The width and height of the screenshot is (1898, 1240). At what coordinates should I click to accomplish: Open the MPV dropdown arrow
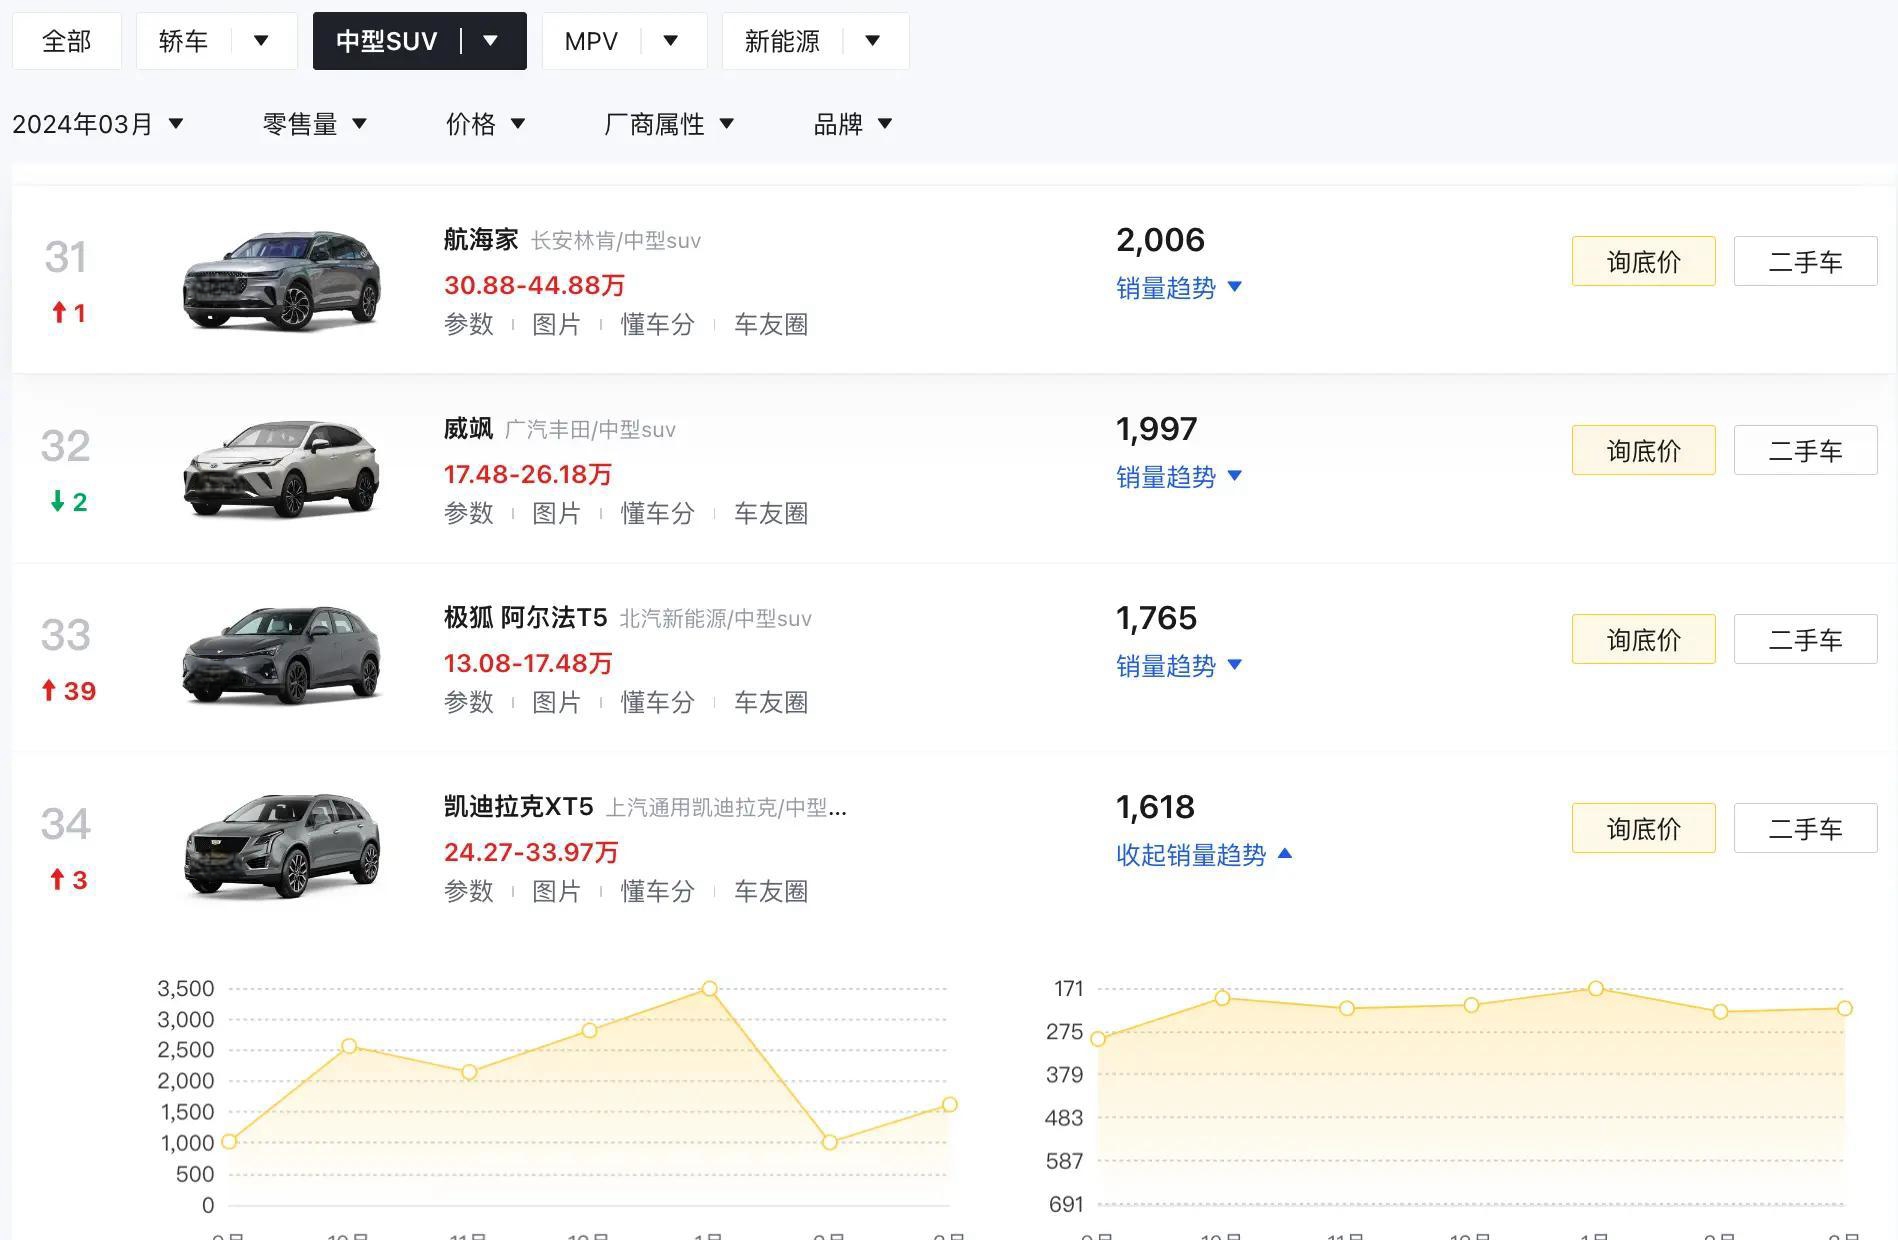671,41
